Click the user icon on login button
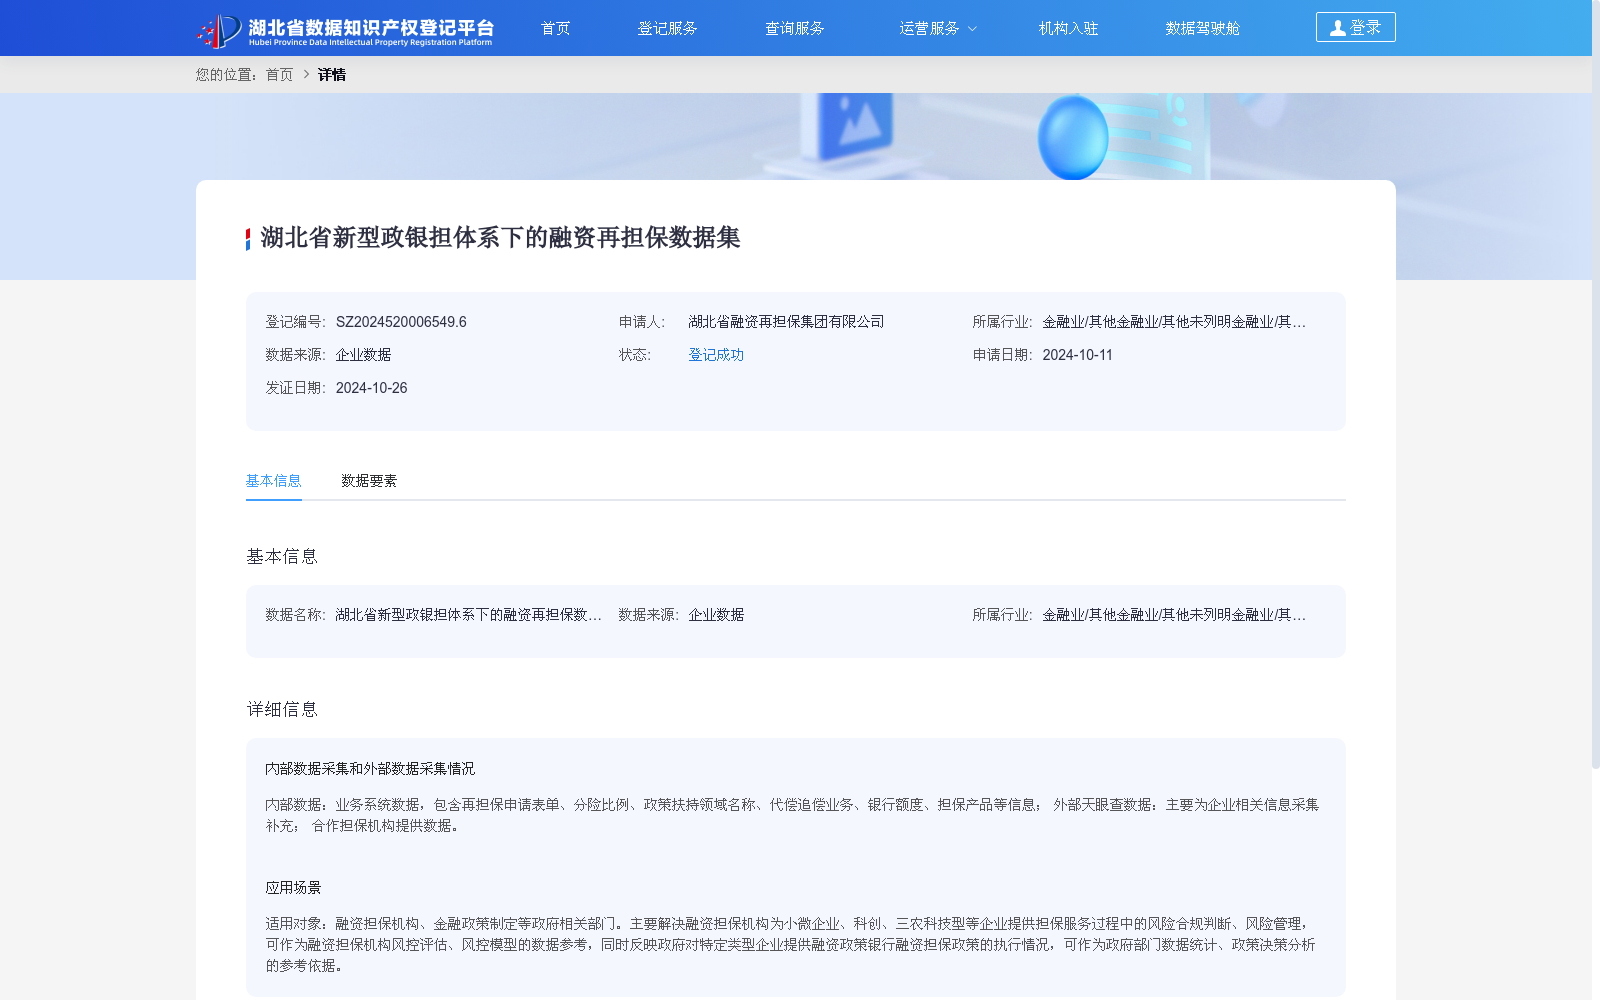 [x=1337, y=28]
